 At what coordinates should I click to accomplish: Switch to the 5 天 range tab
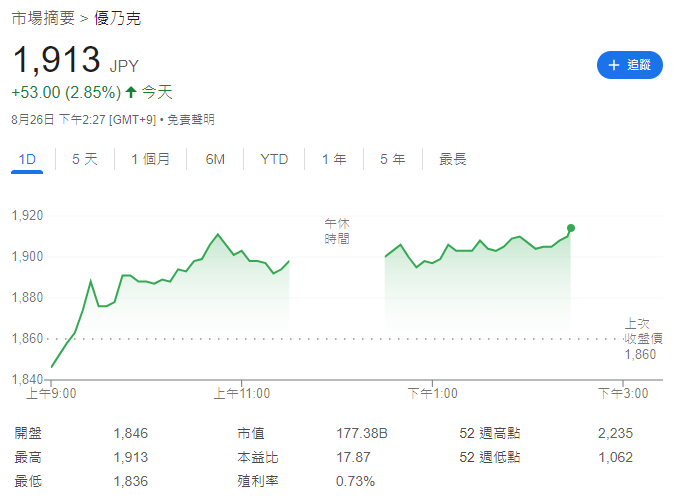click(85, 159)
